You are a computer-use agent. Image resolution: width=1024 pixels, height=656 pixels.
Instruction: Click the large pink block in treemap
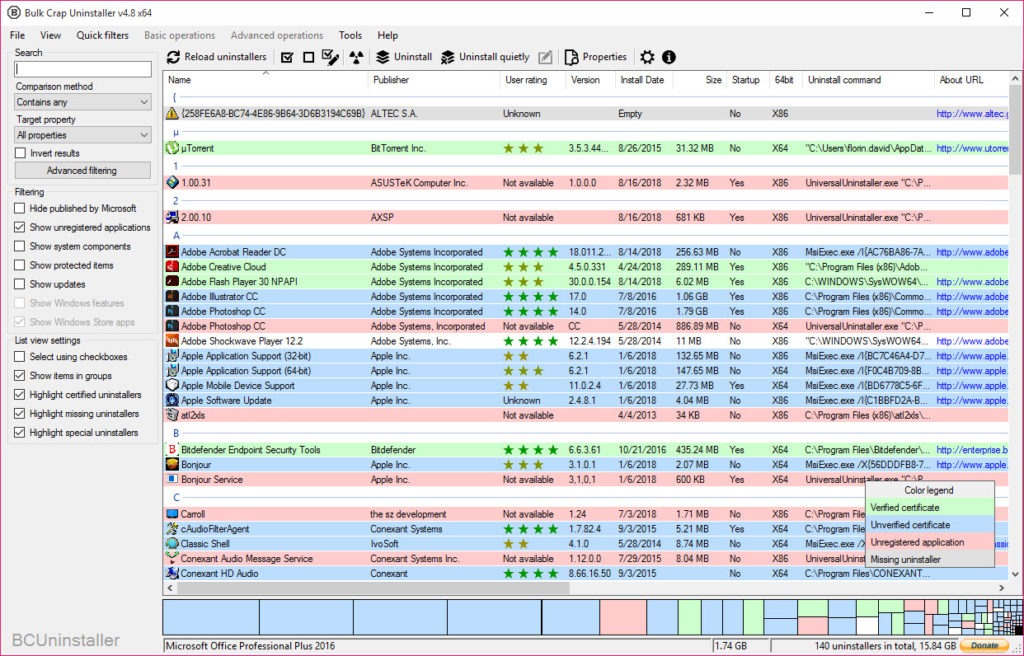pyautogui.click(x=623, y=618)
